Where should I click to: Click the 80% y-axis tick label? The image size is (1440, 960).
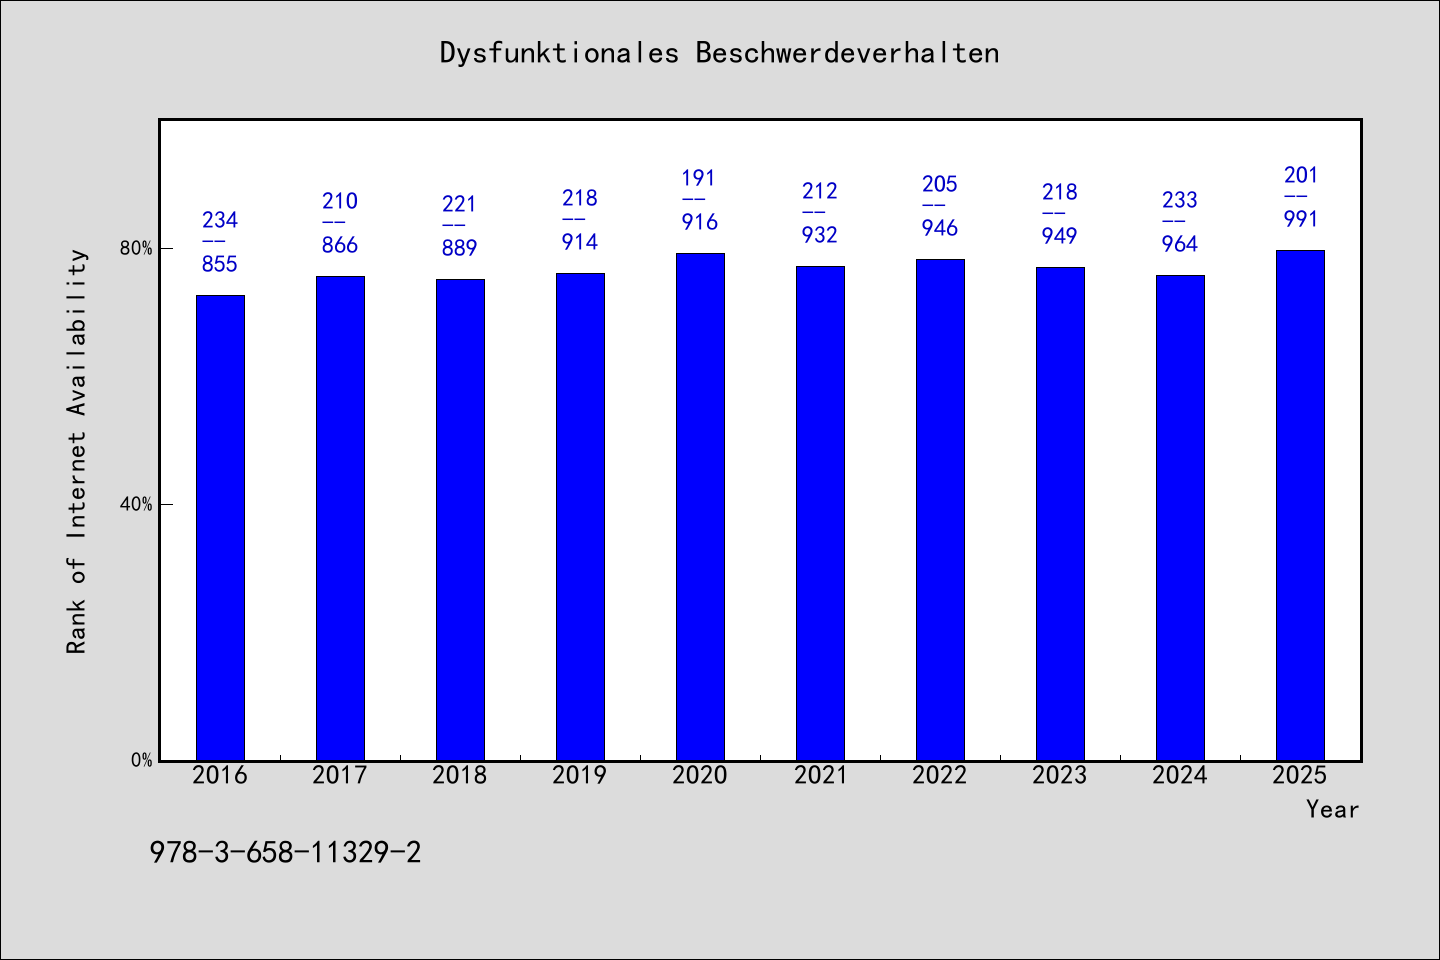click(x=136, y=248)
